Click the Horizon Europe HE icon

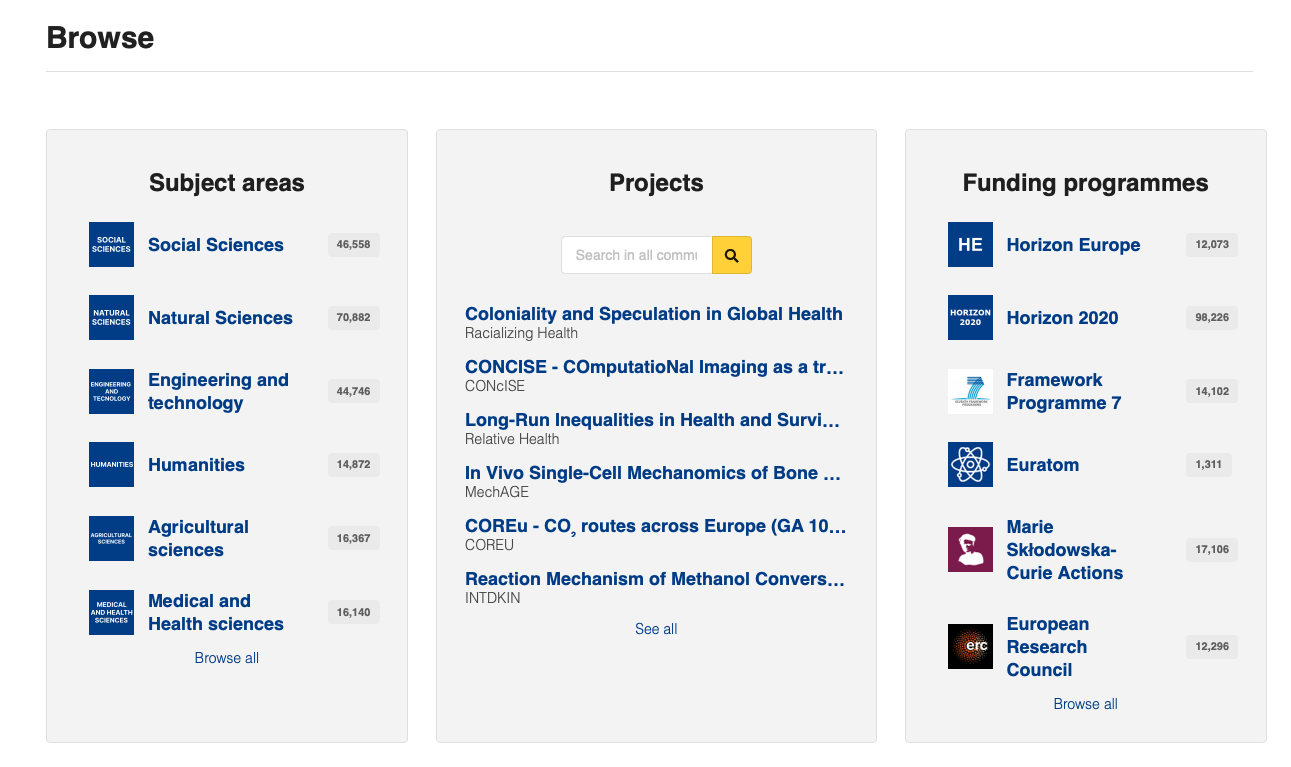[x=970, y=244]
